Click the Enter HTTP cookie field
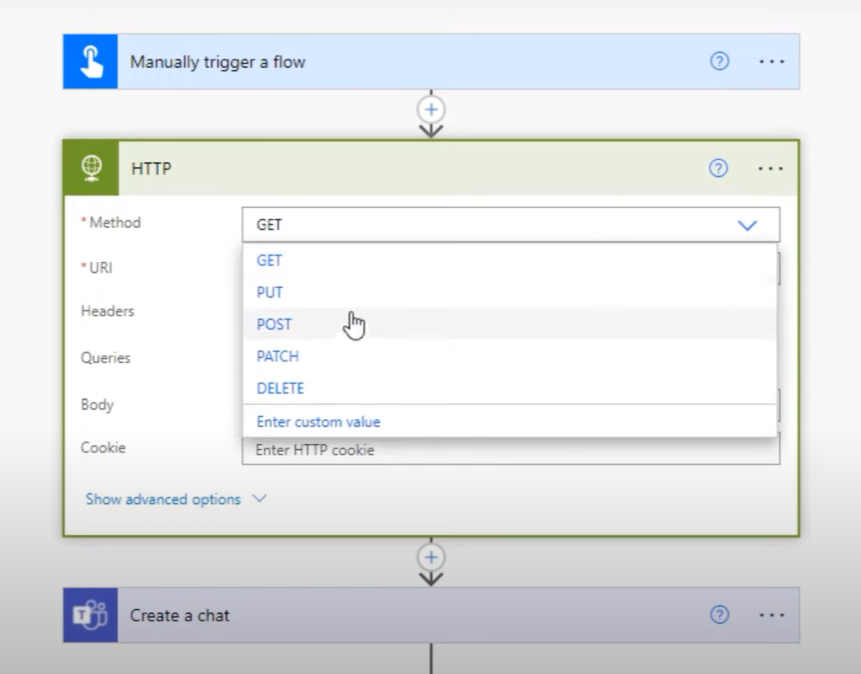 pyautogui.click(x=511, y=450)
